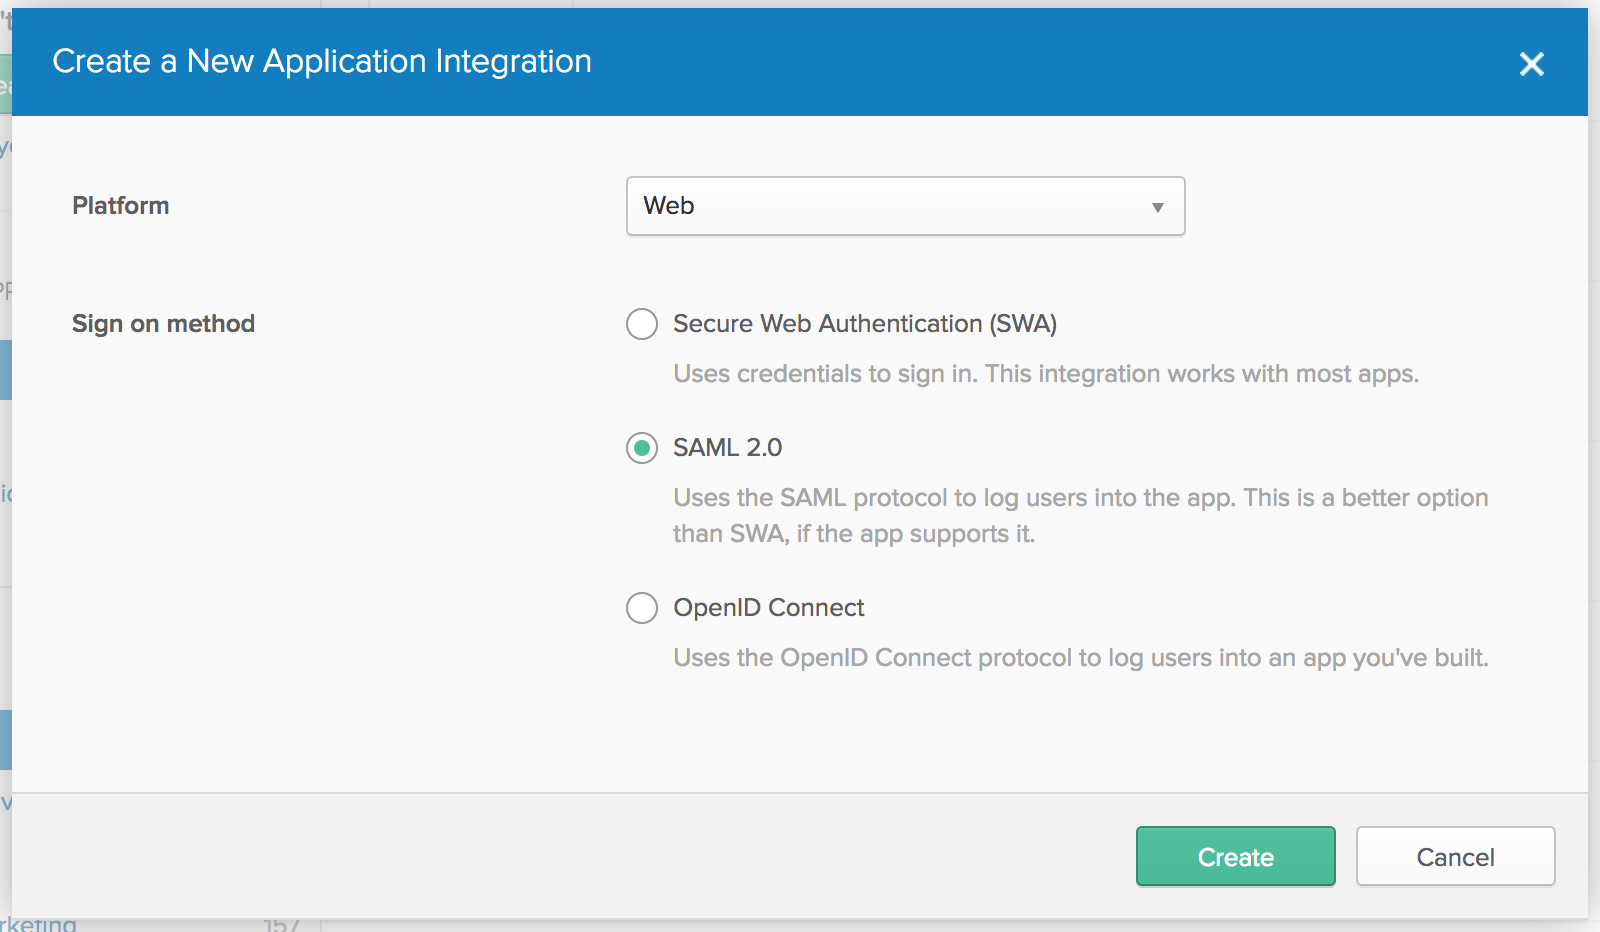
Task: Open the Platform dropdown showing Web
Action: [904, 206]
